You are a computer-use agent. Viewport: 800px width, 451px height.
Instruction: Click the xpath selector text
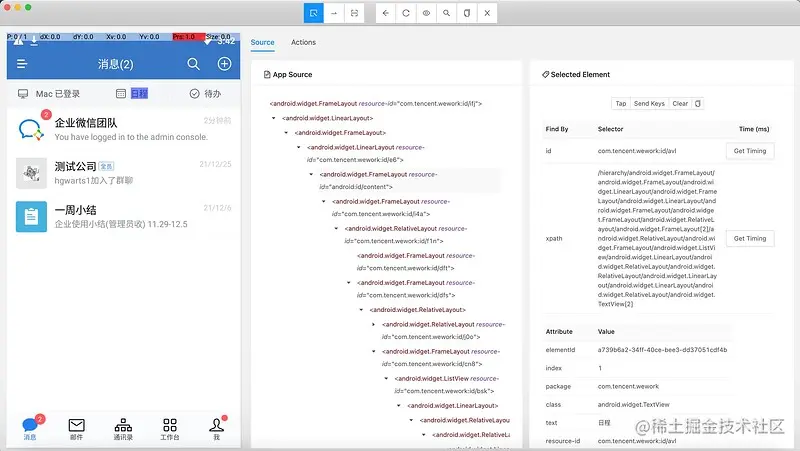pos(657,238)
